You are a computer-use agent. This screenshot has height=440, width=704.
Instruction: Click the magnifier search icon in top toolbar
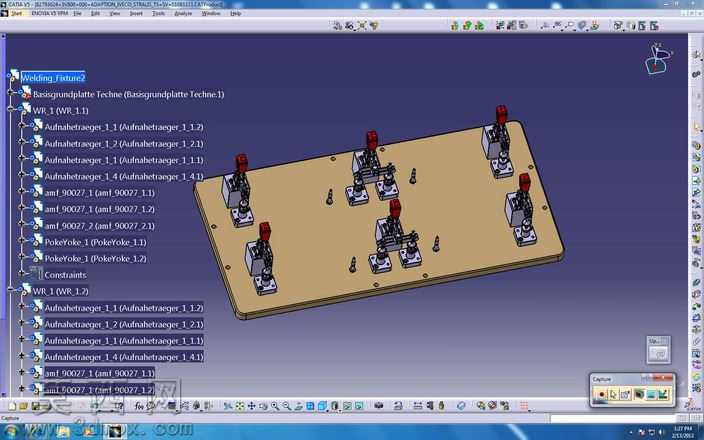point(569,26)
